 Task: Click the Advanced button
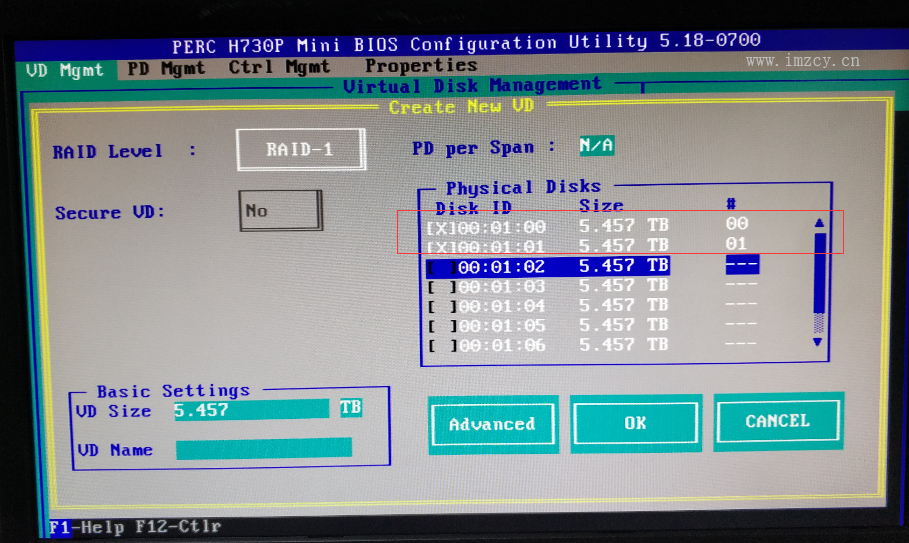[493, 424]
